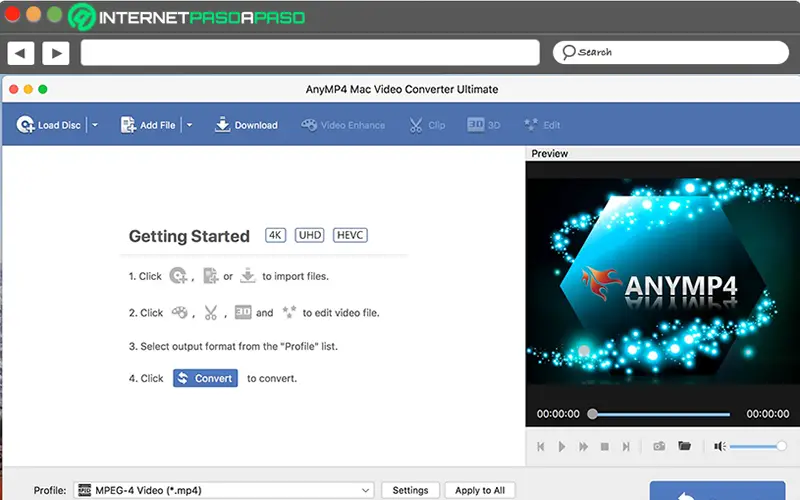Click the total time 00:00:00 on the right
The image size is (800, 500).
[767, 414]
